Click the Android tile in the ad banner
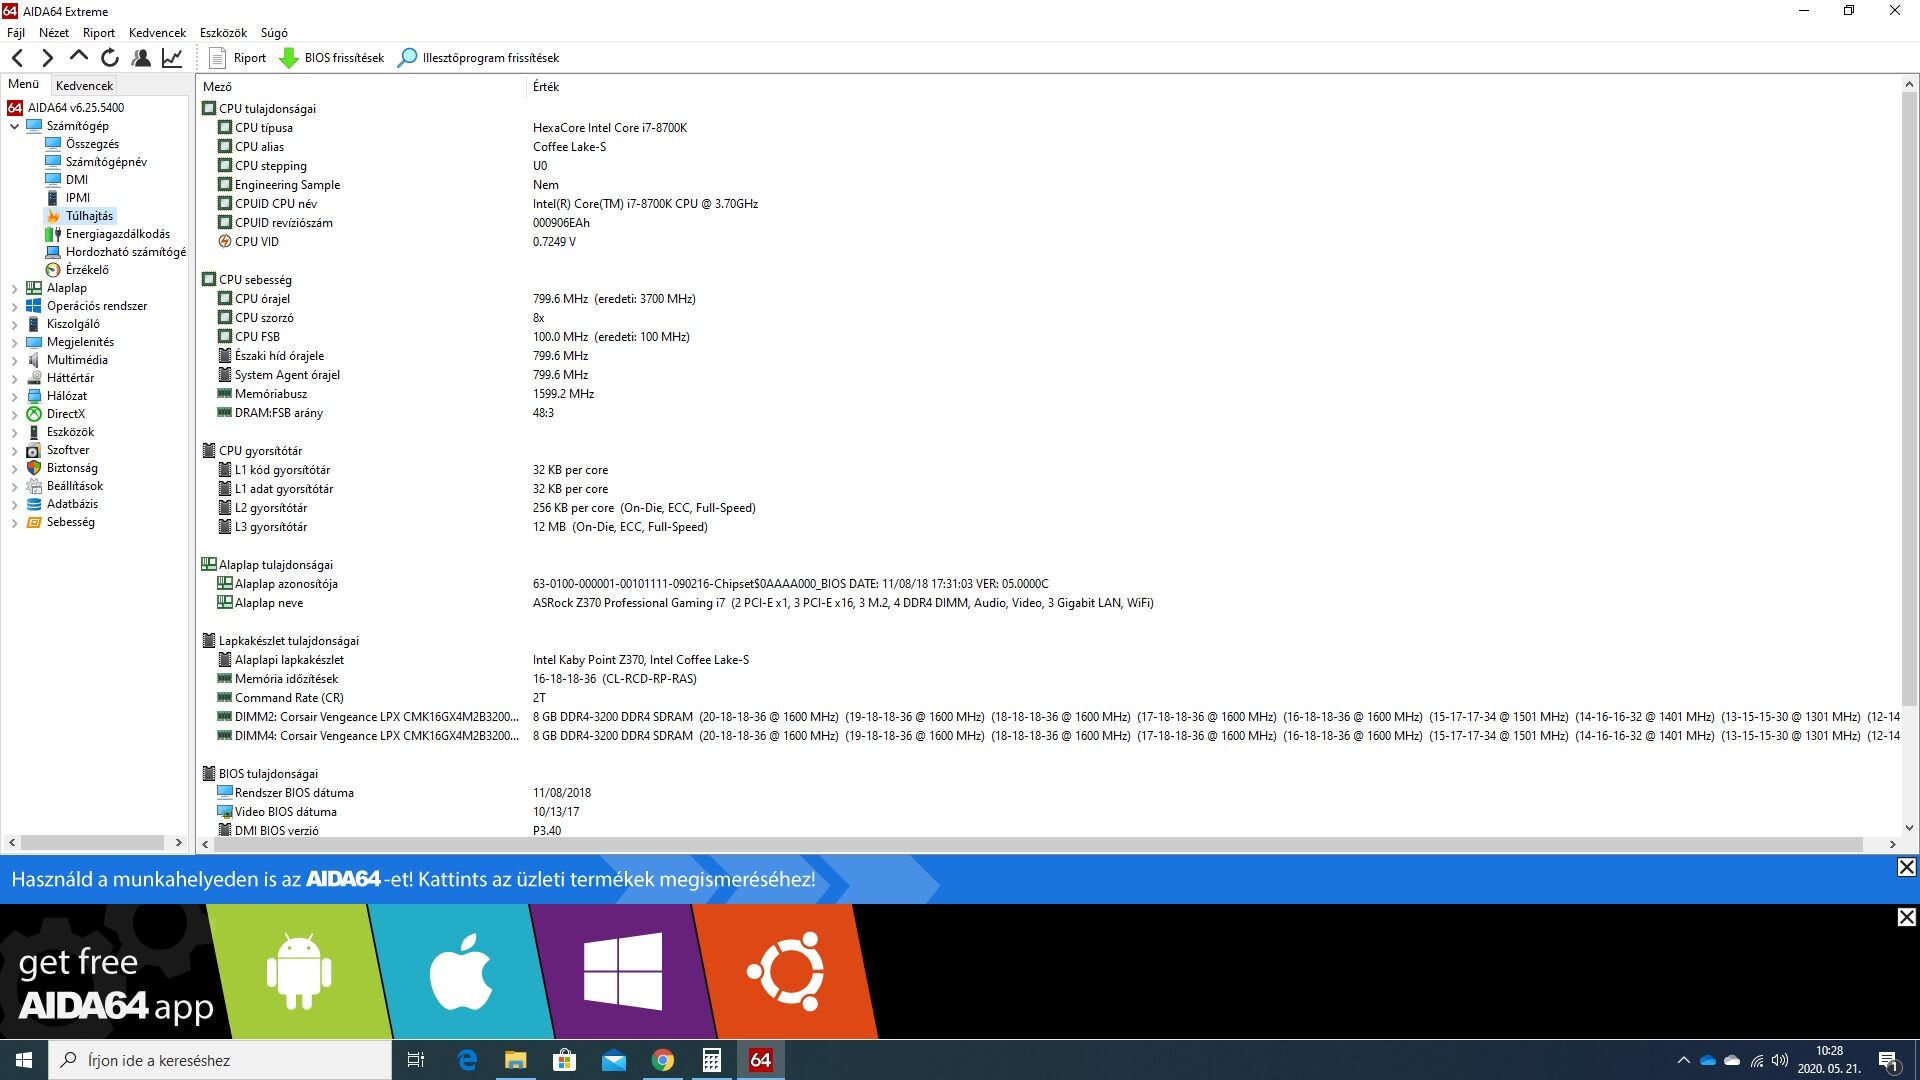The width and height of the screenshot is (1920, 1080). pyautogui.click(x=299, y=972)
